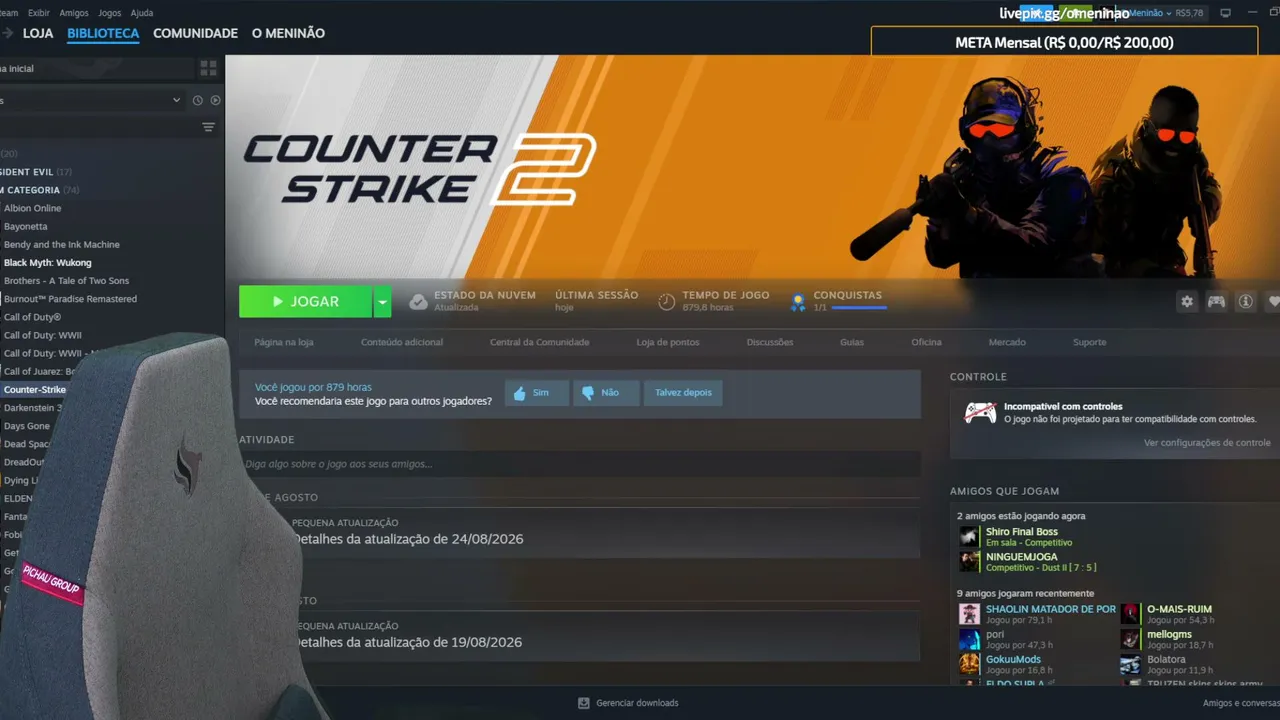Open O-MAIS-RUIM avatar
Screen dimensions: 1280x720
coord(1130,613)
